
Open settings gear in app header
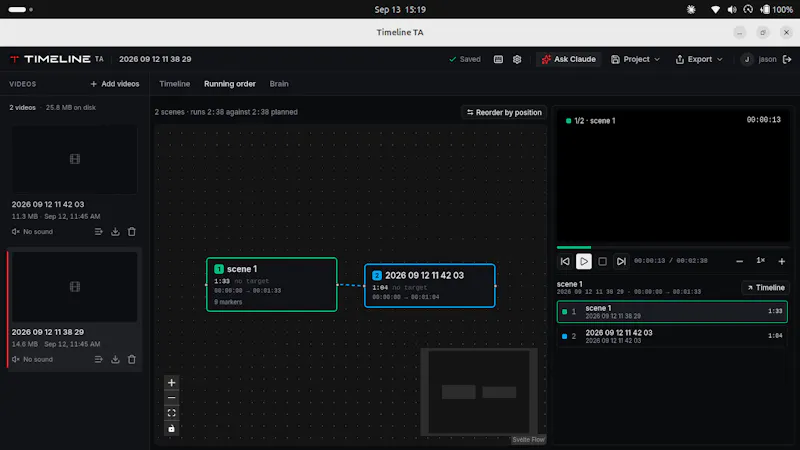[517, 59]
